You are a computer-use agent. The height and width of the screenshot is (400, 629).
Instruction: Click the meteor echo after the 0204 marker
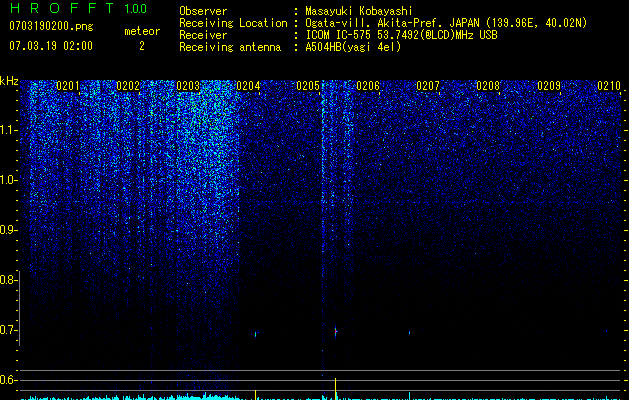(256, 333)
